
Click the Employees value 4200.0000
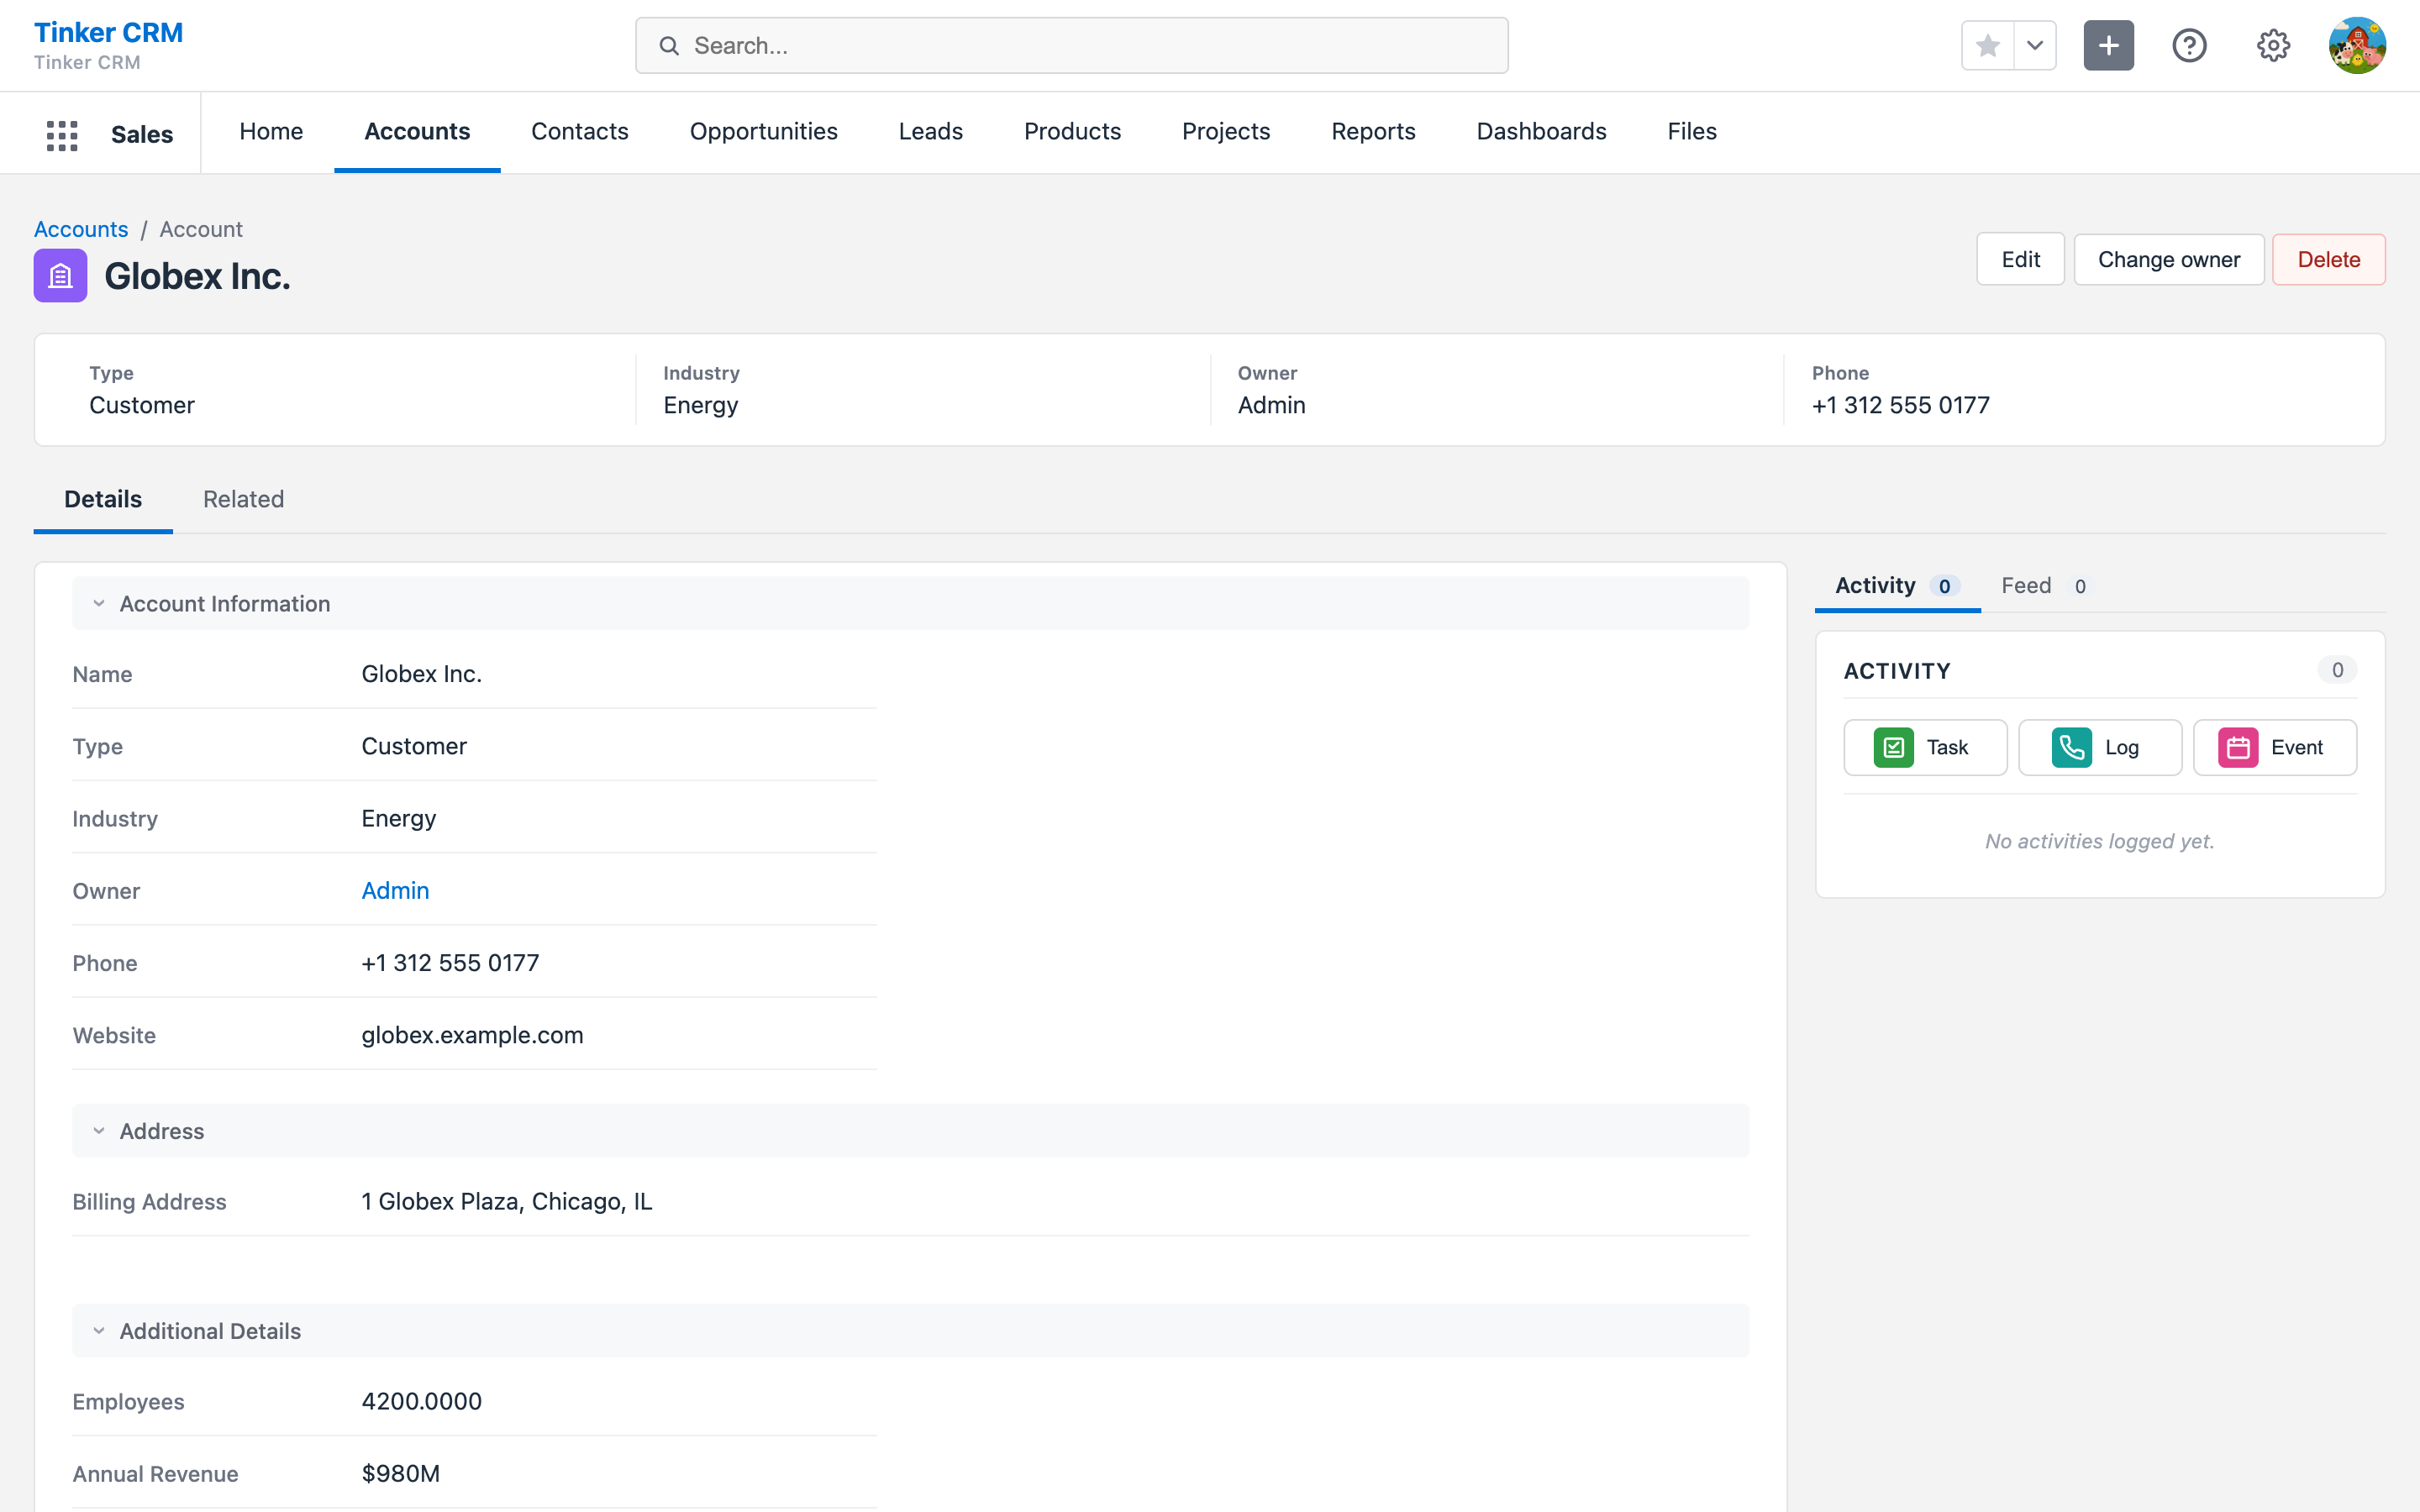421,1402
